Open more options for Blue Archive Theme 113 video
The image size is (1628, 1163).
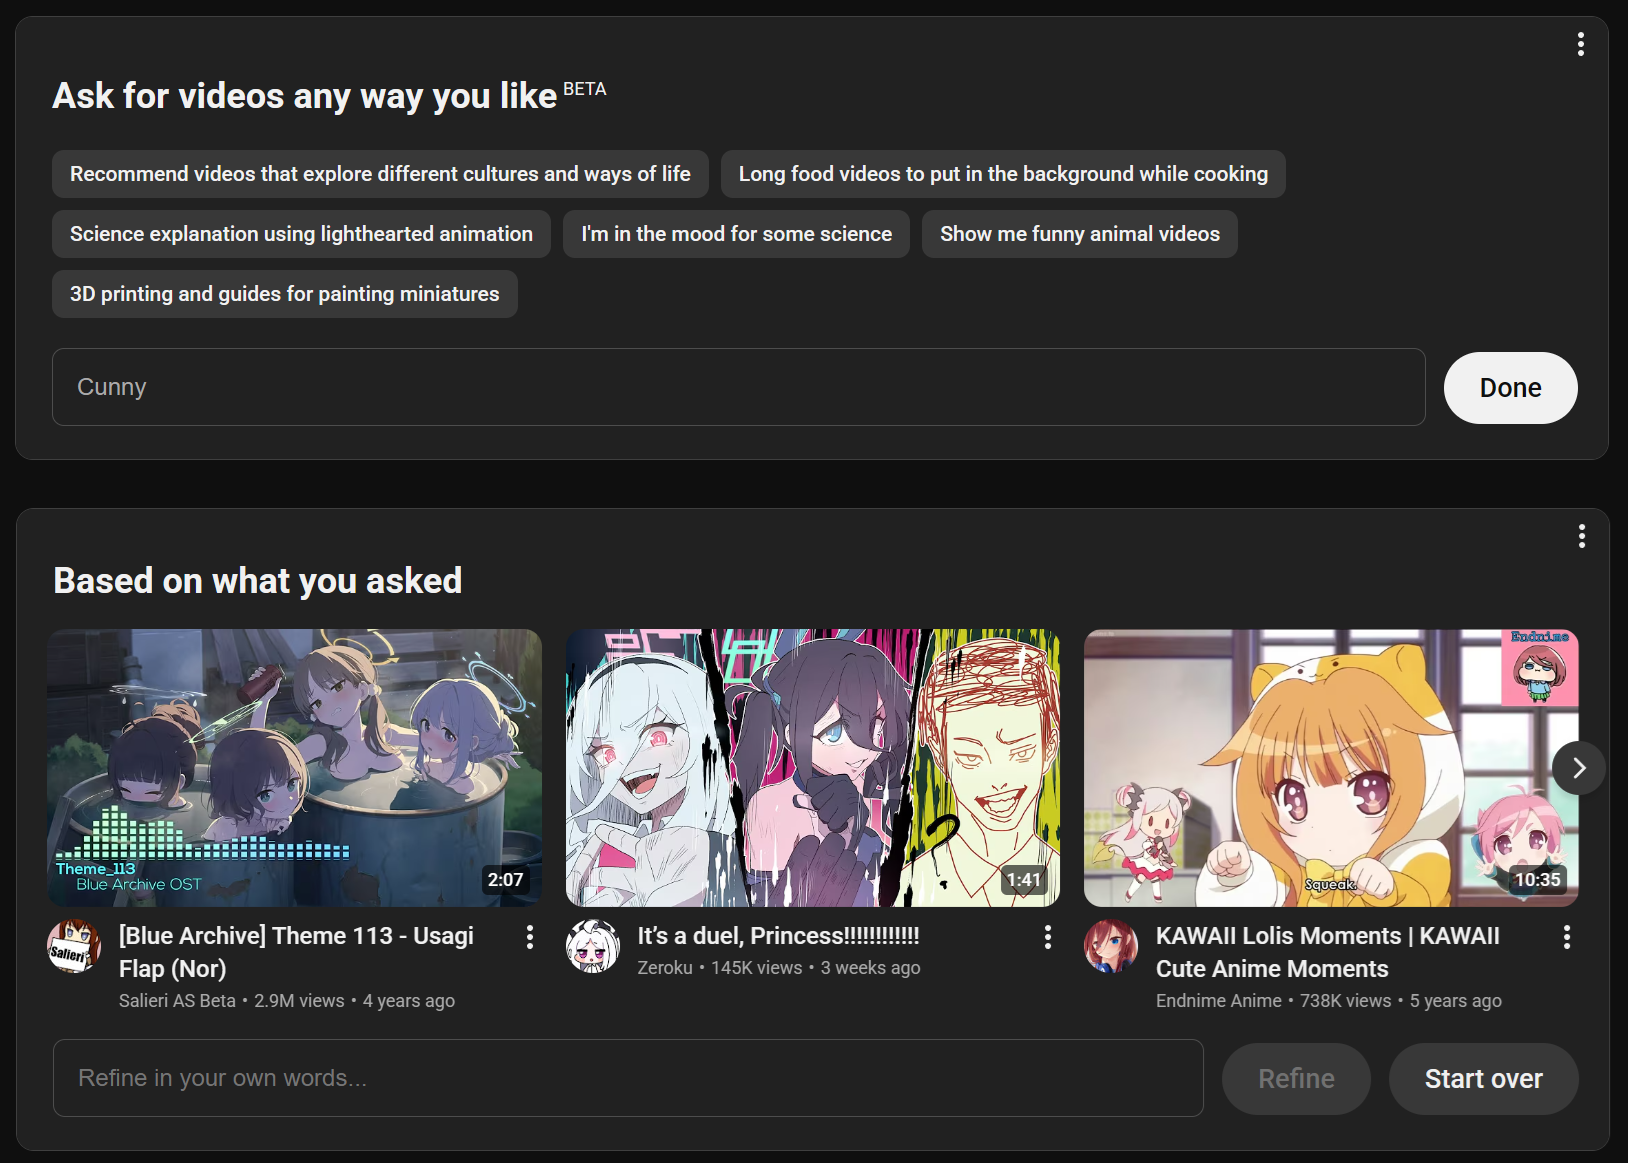click(529, 937)
